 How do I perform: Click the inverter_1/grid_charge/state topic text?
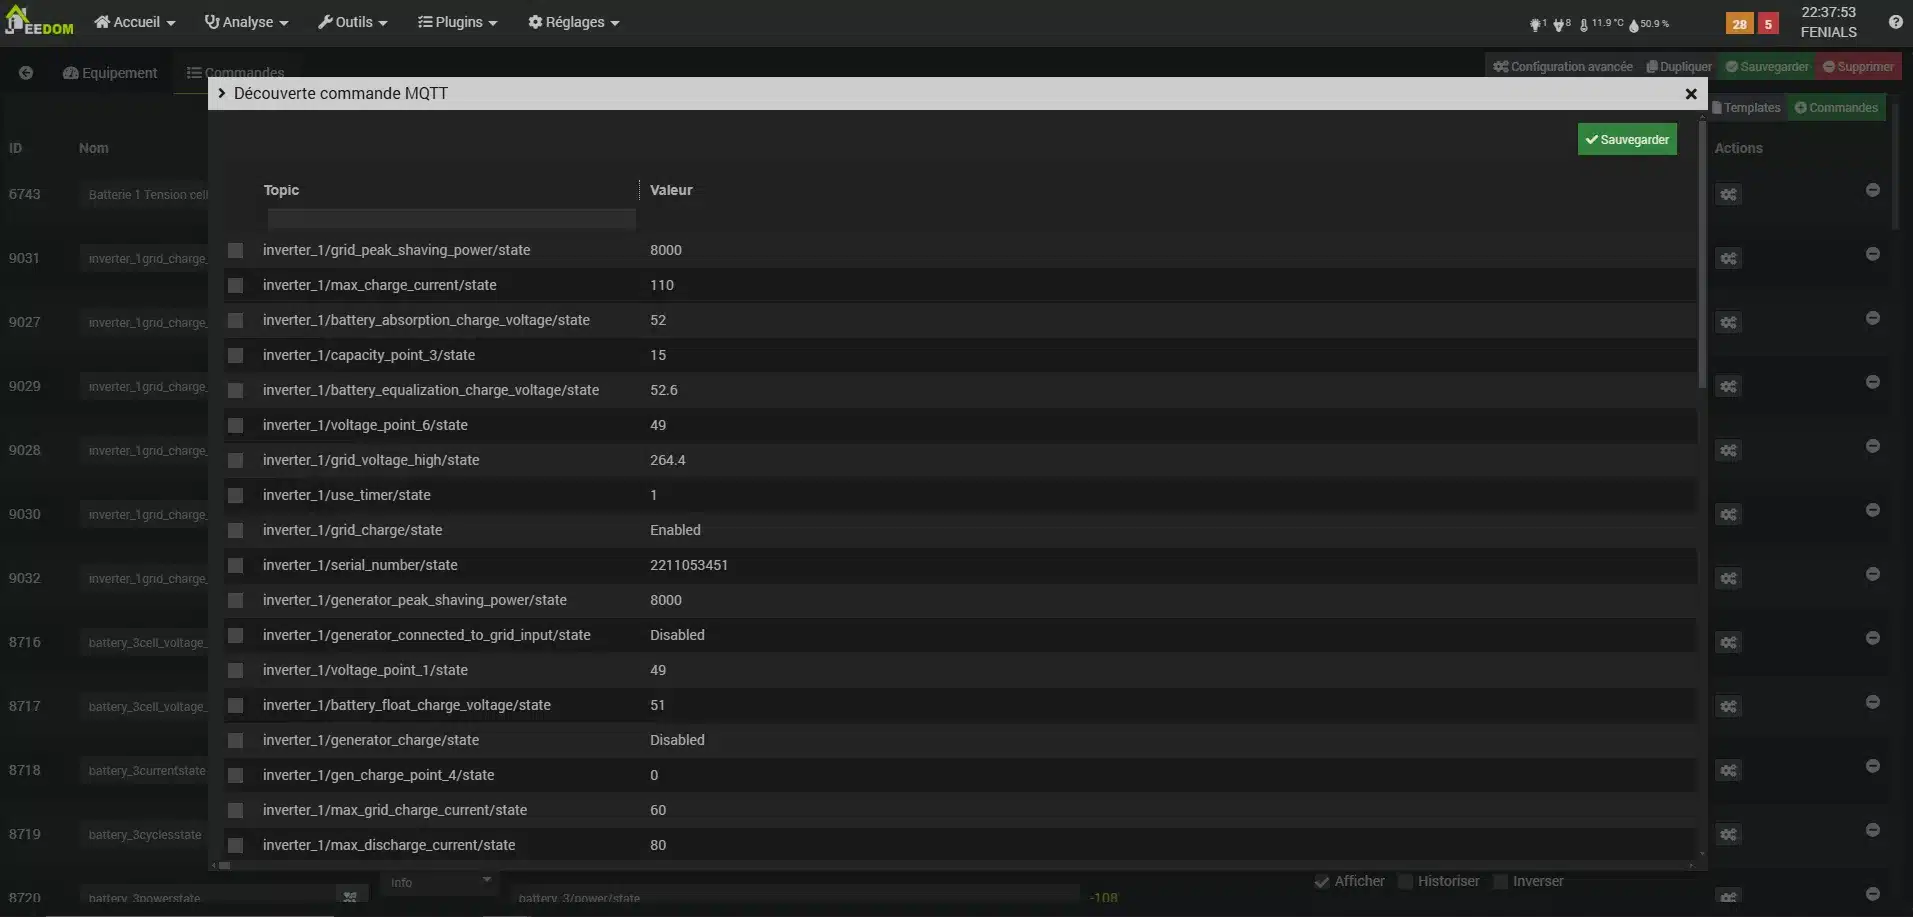352,530
